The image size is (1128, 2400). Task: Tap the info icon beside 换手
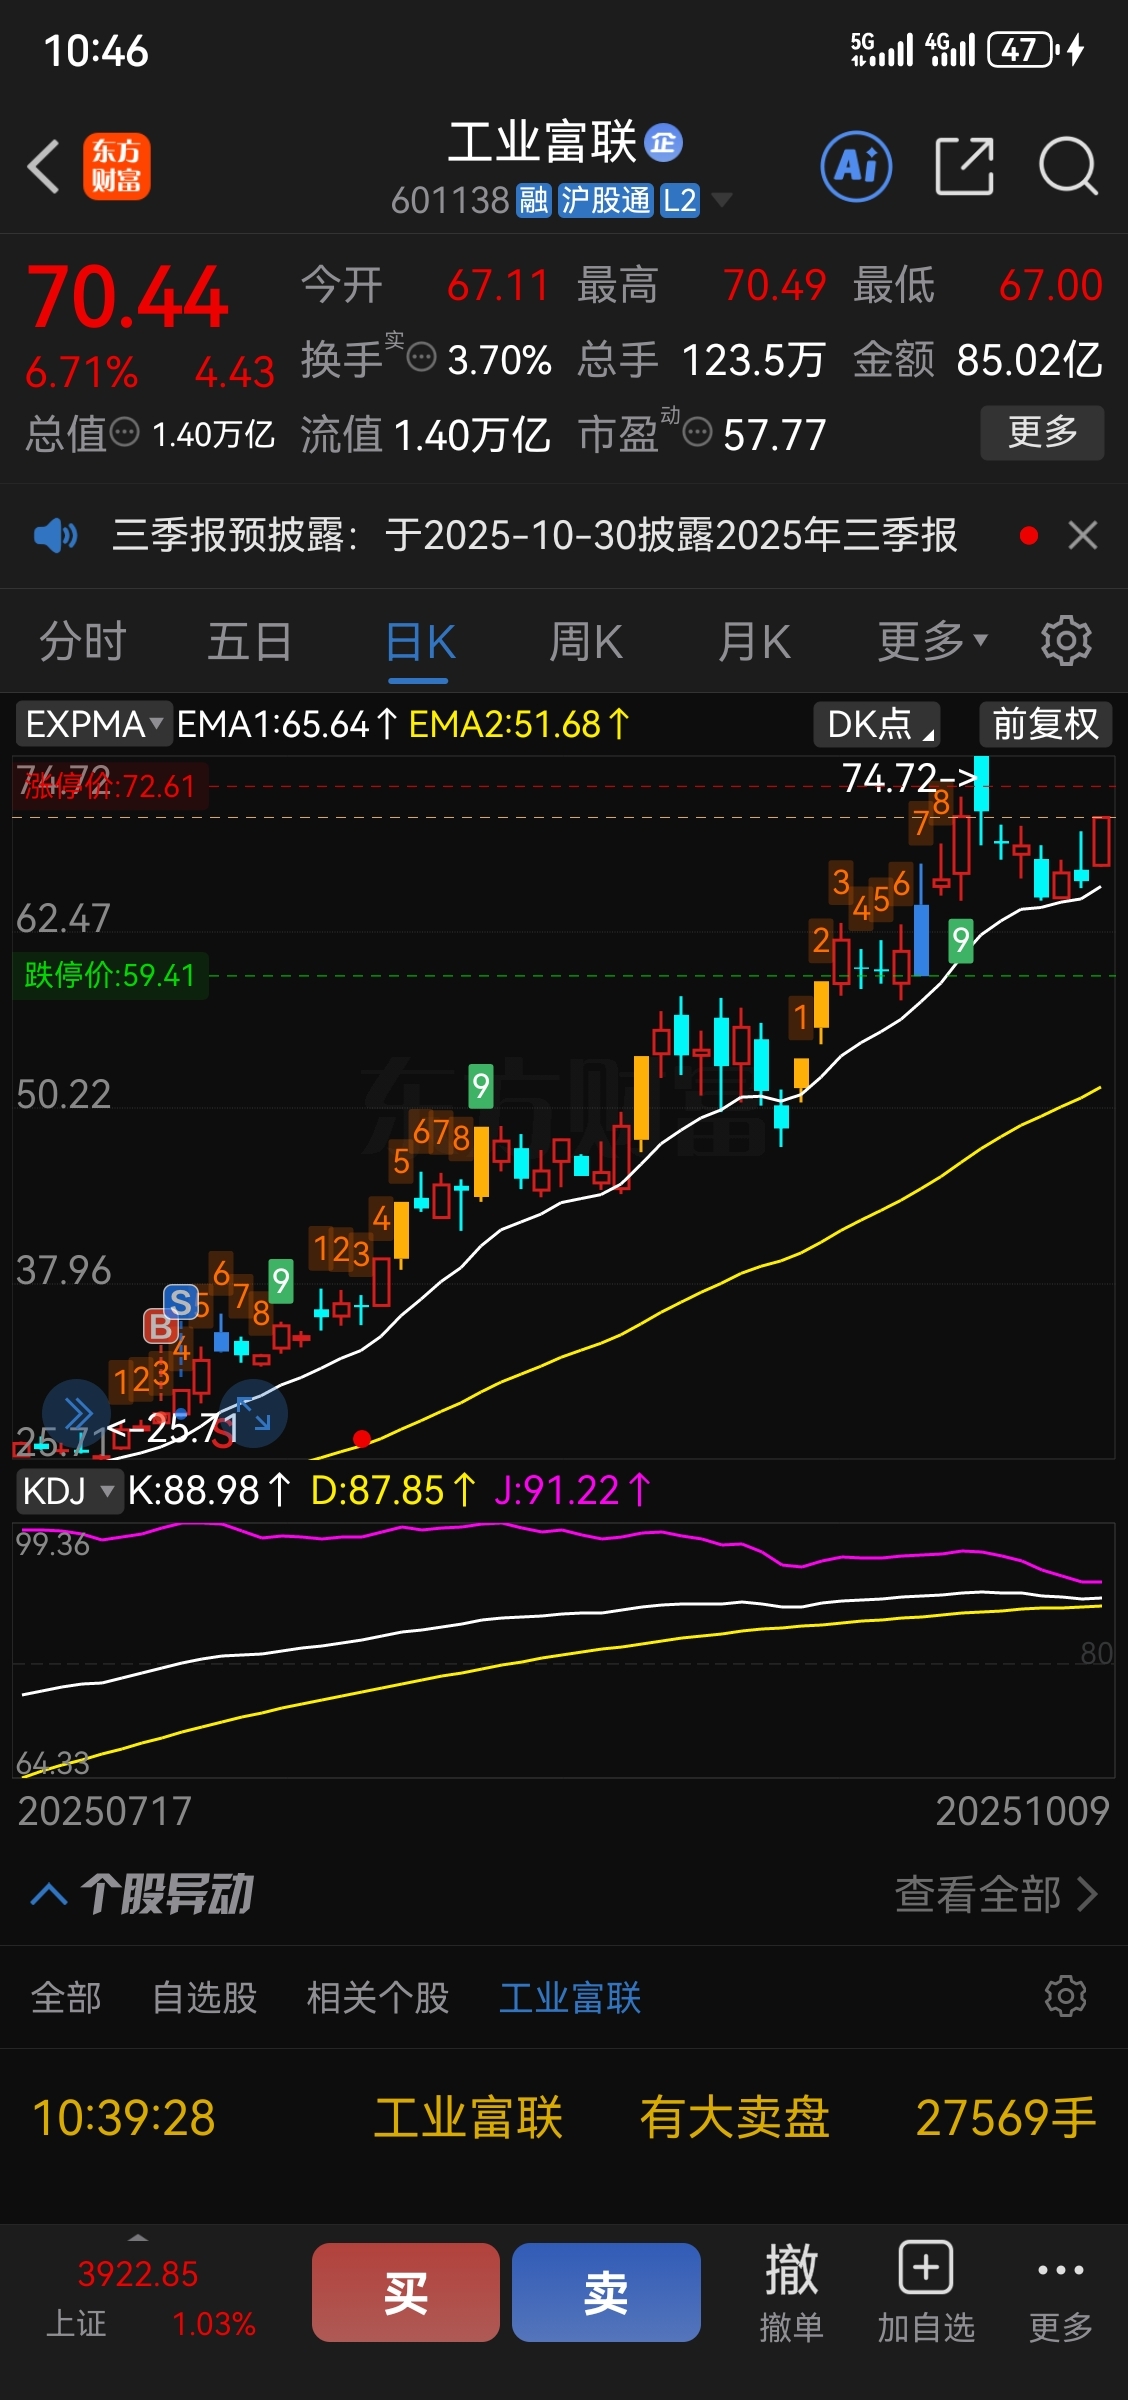423,357
